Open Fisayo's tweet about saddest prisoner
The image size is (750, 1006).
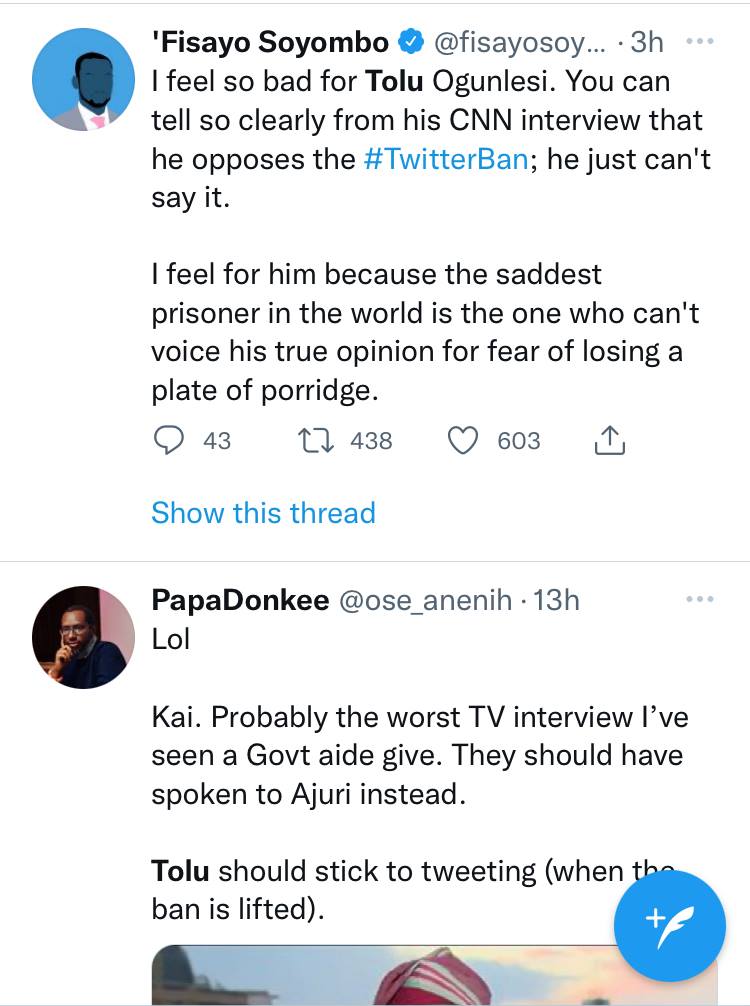(425, 331)
